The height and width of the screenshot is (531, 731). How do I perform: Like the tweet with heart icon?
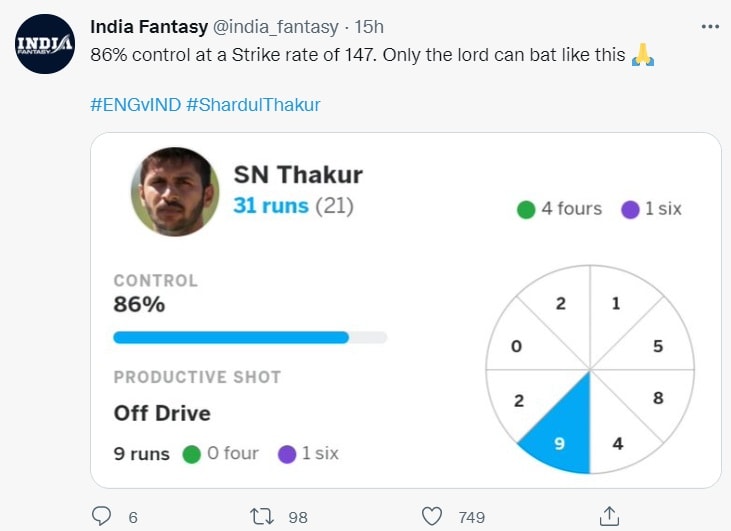[432, 516]
